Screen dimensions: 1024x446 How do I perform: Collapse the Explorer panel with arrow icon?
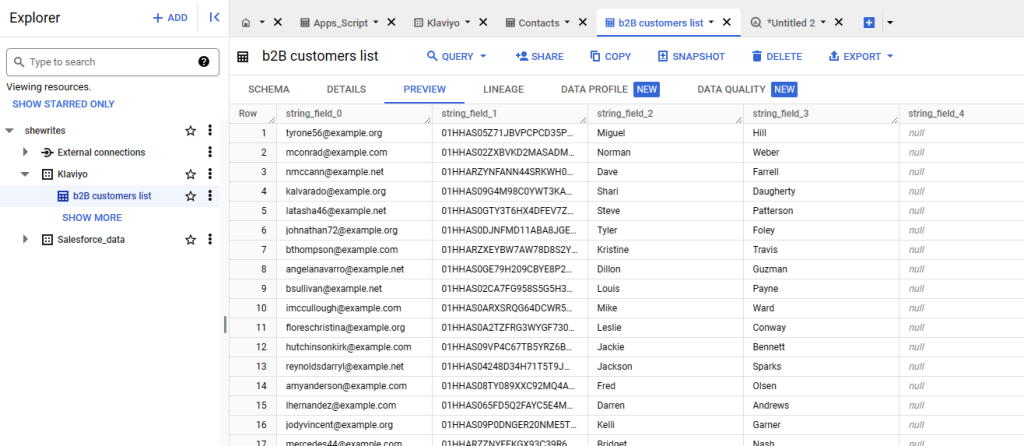[x=214, y=18]
